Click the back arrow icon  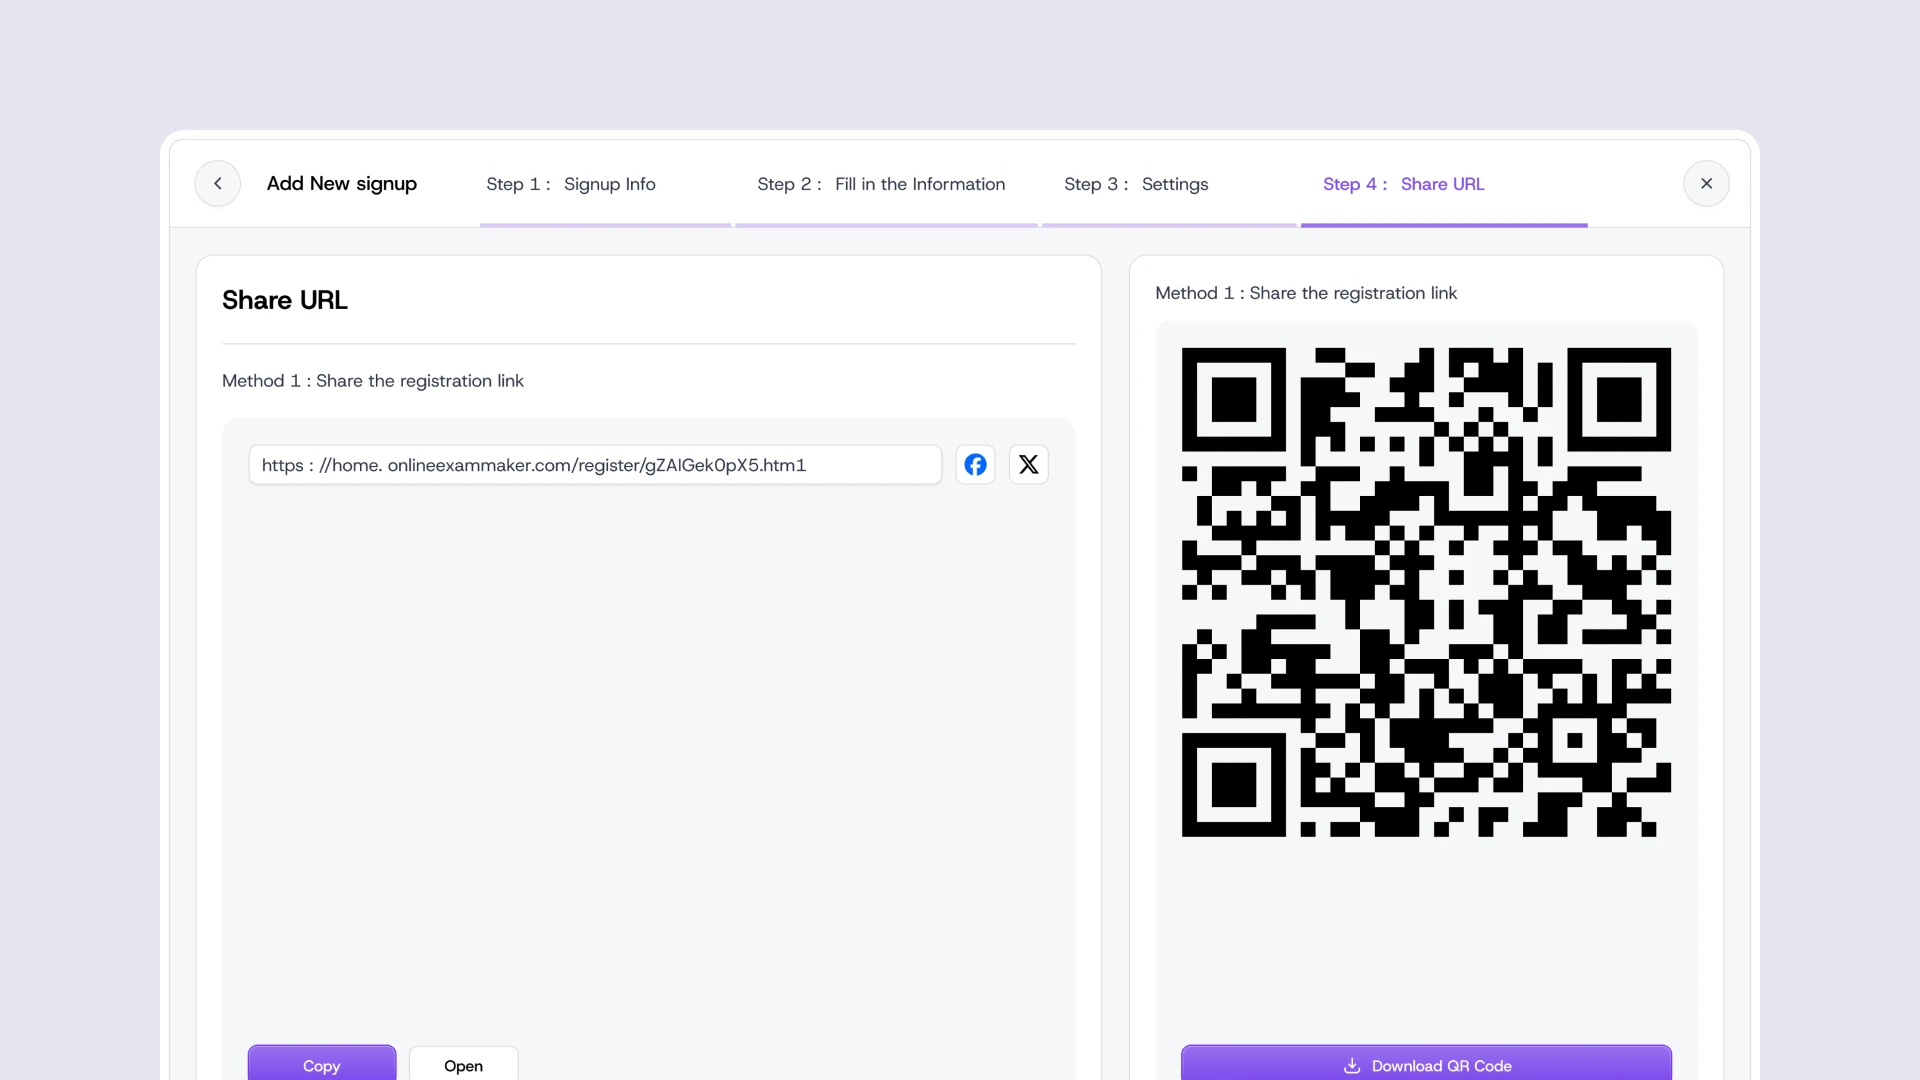[217, 184]
